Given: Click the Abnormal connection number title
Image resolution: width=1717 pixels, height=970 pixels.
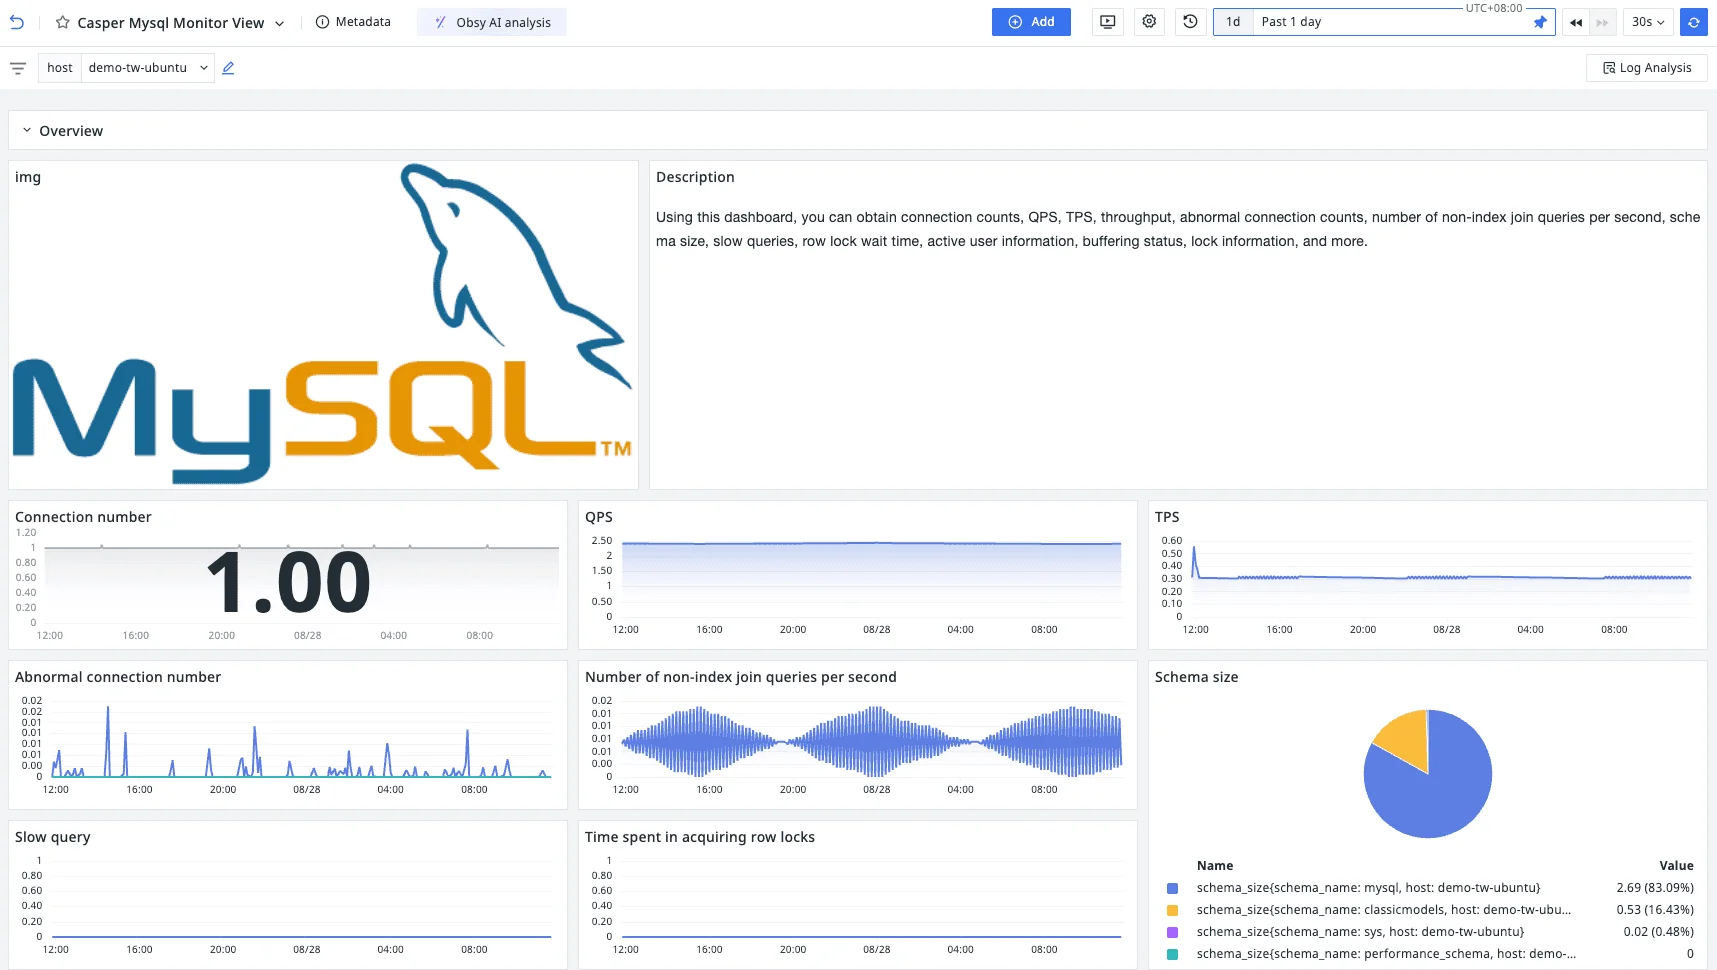Looking at the screenshot, I should coord(118,677).
